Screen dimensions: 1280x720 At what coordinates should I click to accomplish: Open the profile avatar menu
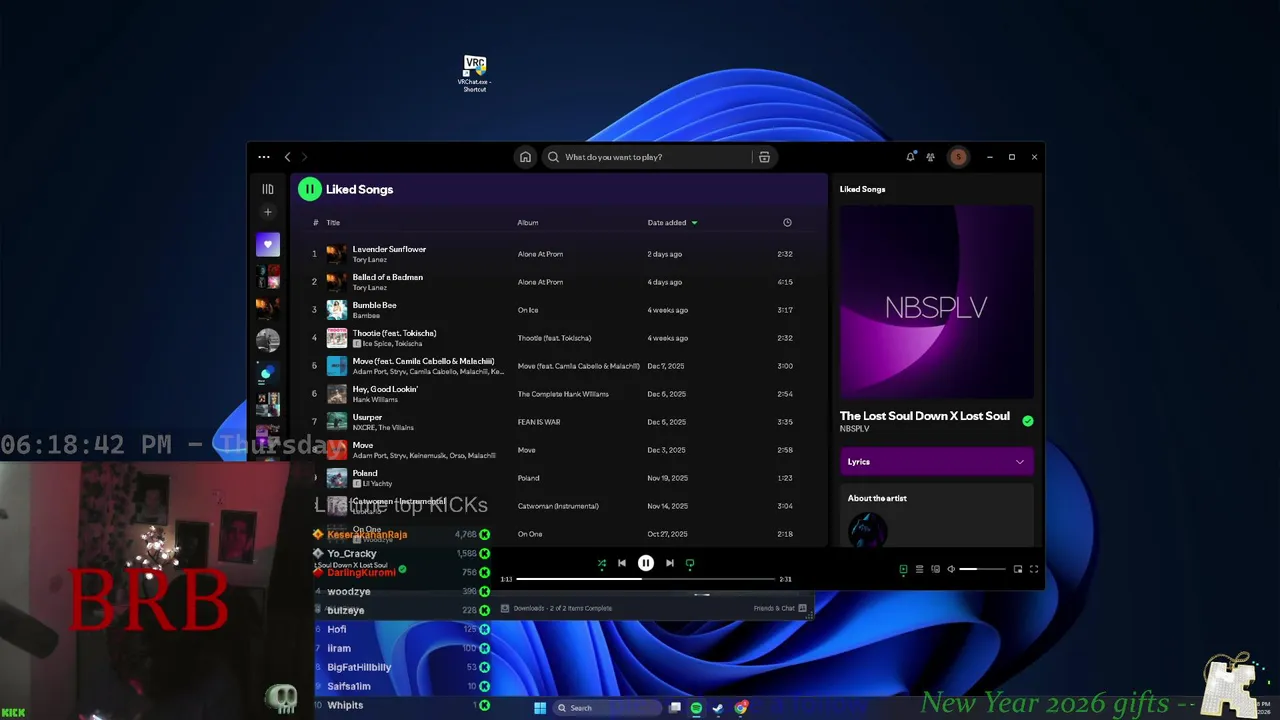(x=958, y=157)
